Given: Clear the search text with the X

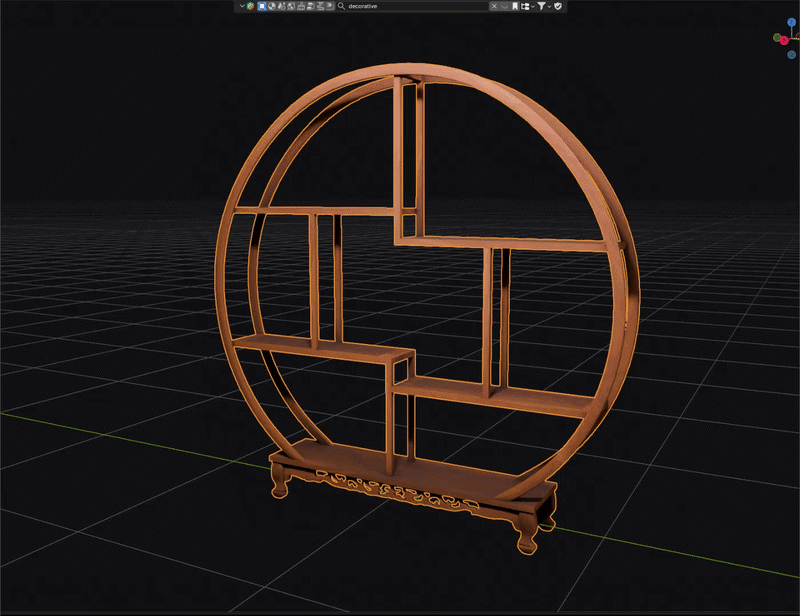Looking at the screenshot, I should click(x=494, y=6).
